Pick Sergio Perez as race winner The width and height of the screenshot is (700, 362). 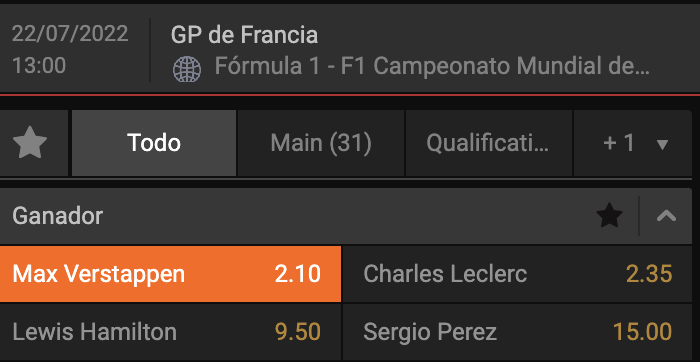517,332
